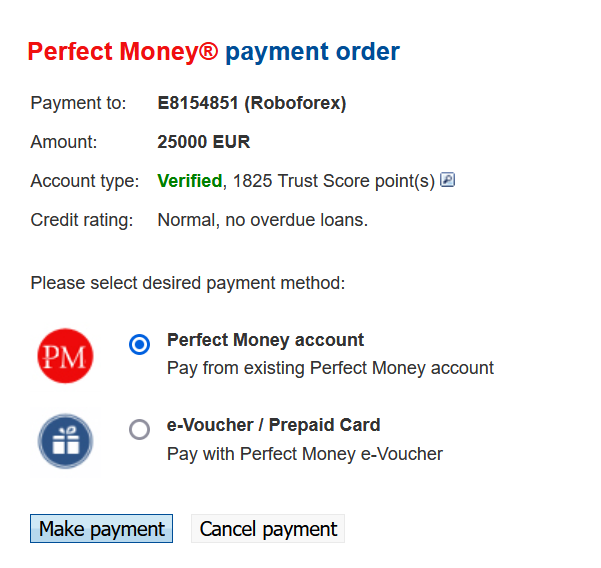
Task: Click the Credit rating label
Action: [82, 220]
